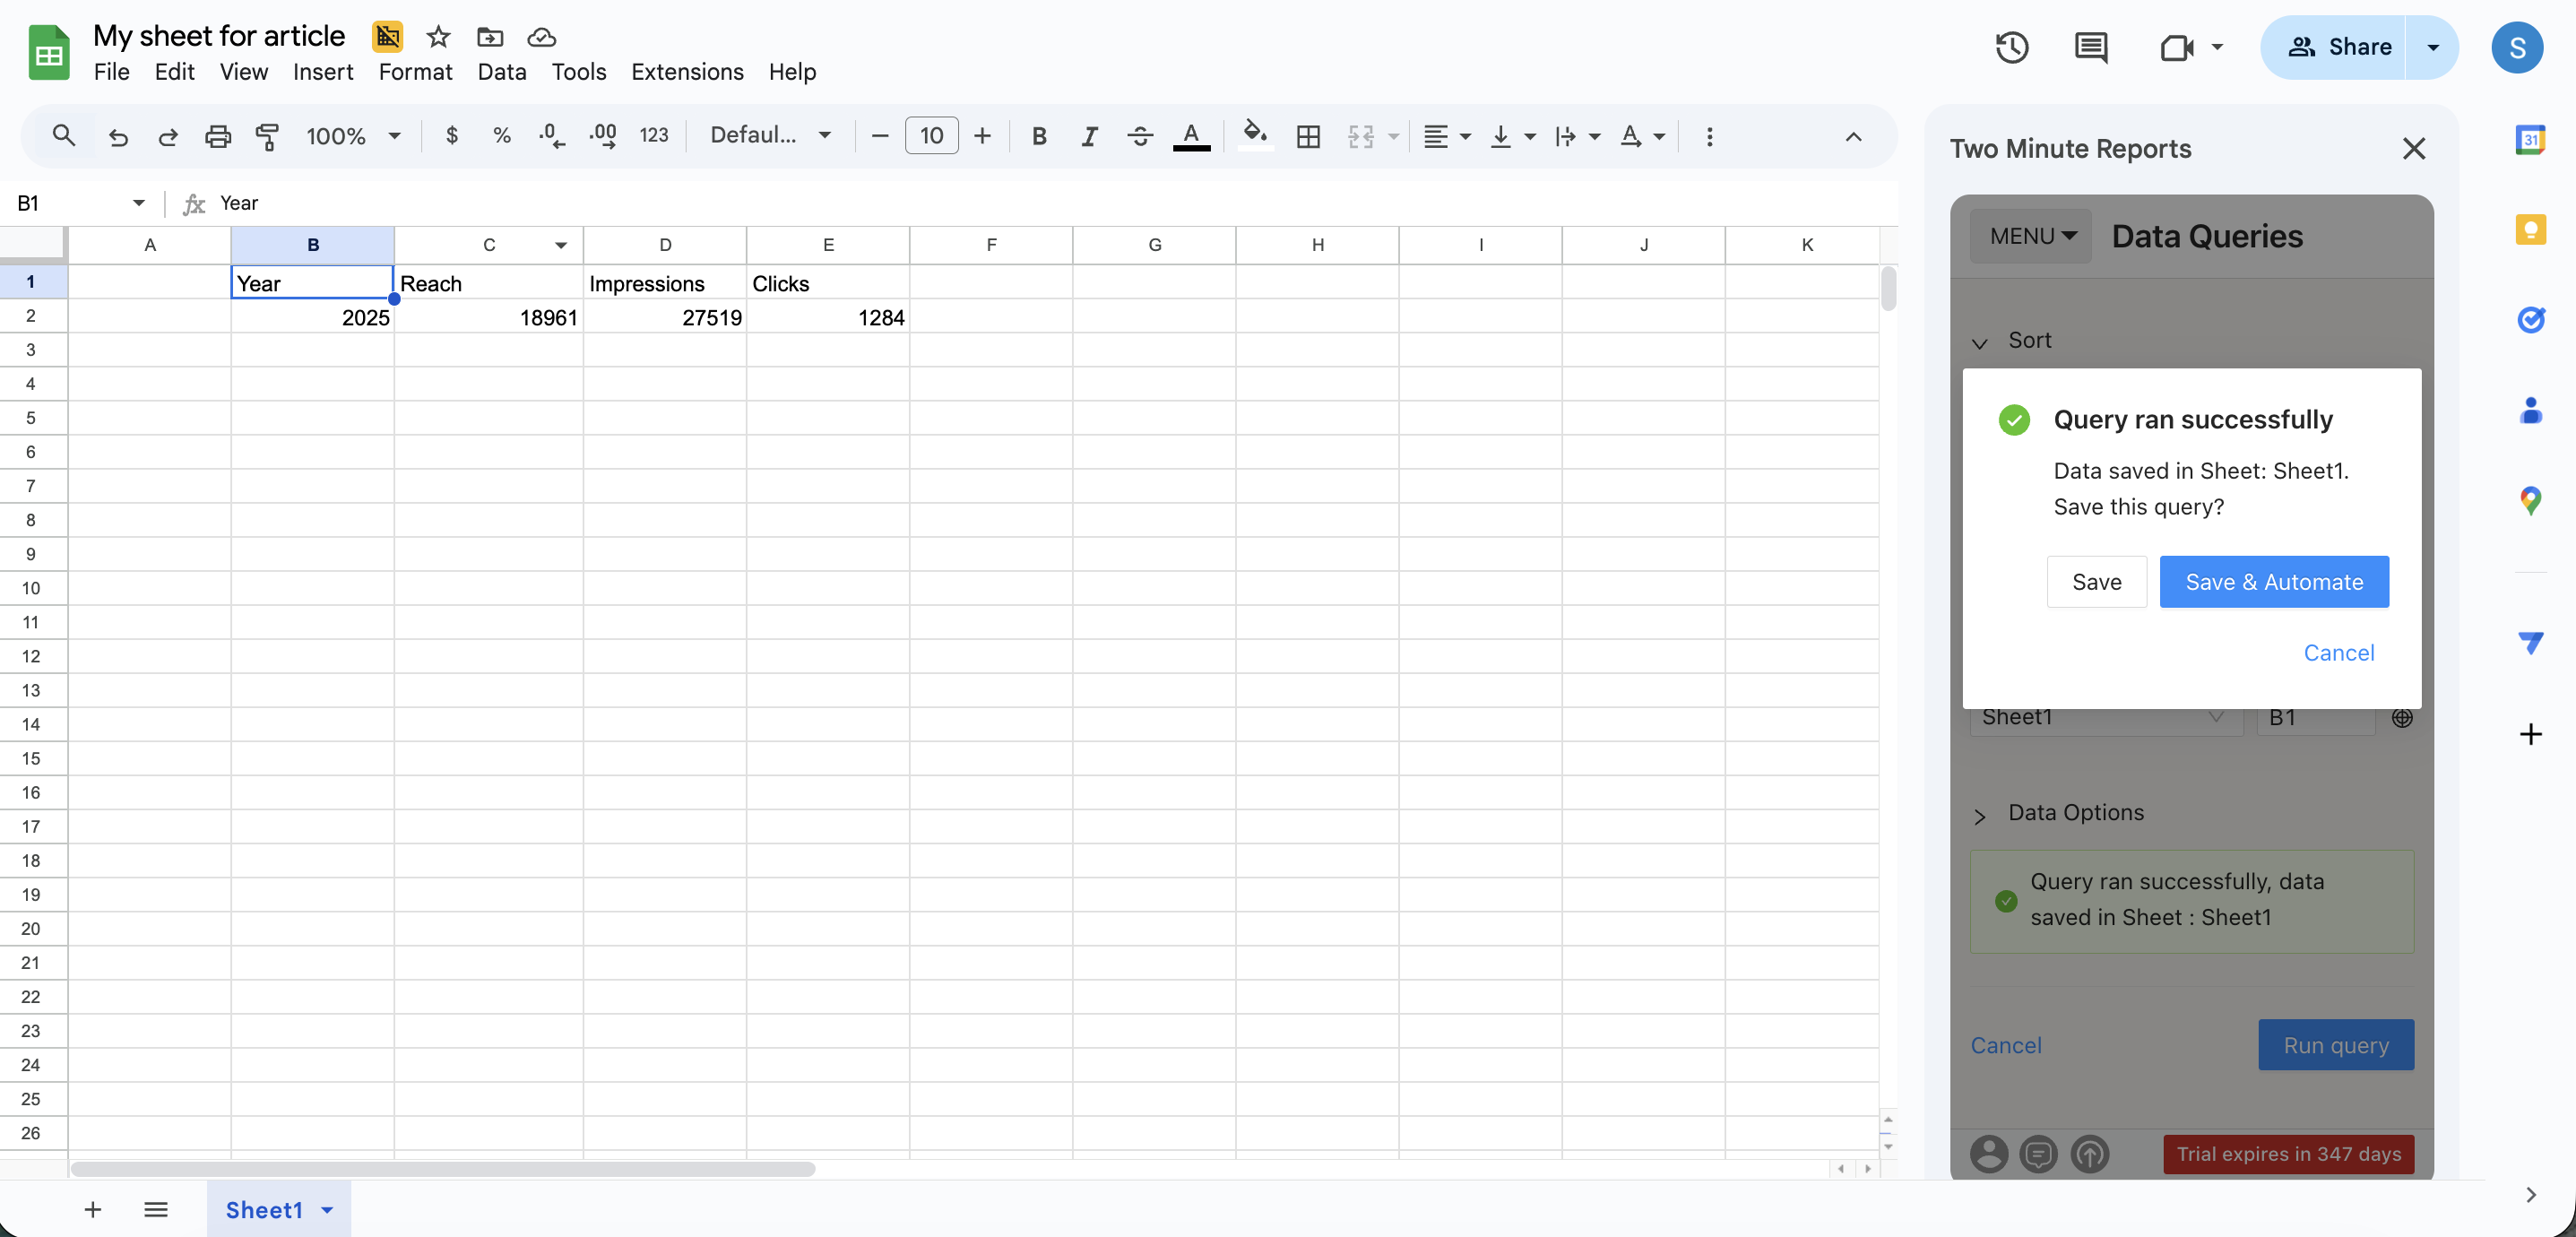Click the print icon
Image resolution: width=2576 pixels, height=1237 pixels.
coord(217,136)
